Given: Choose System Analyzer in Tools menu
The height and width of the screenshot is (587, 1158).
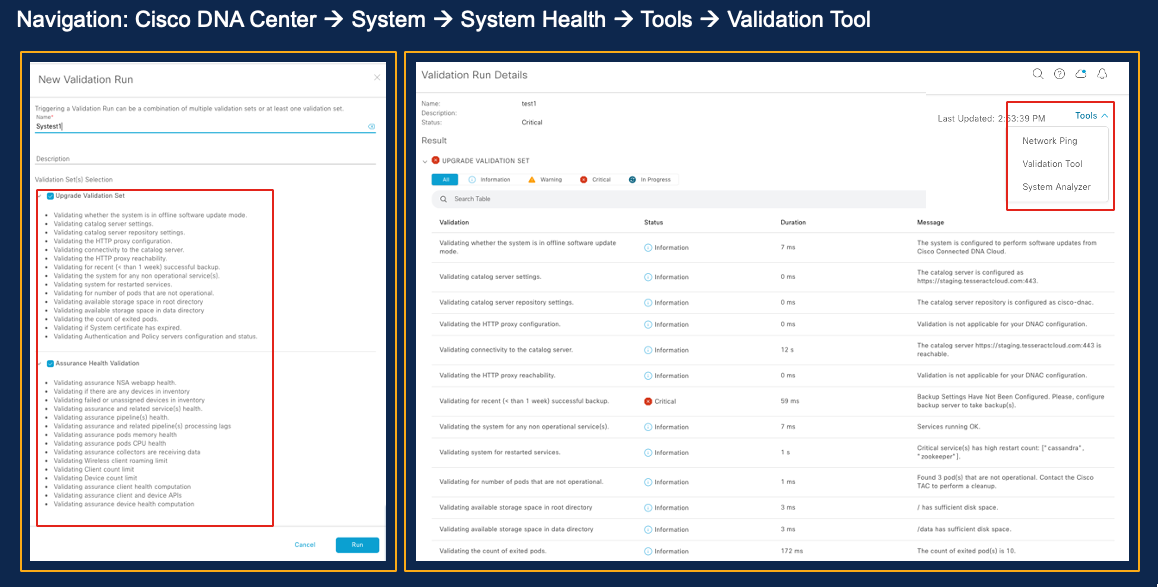Looking at the screenshot, I should (1056, 187).
